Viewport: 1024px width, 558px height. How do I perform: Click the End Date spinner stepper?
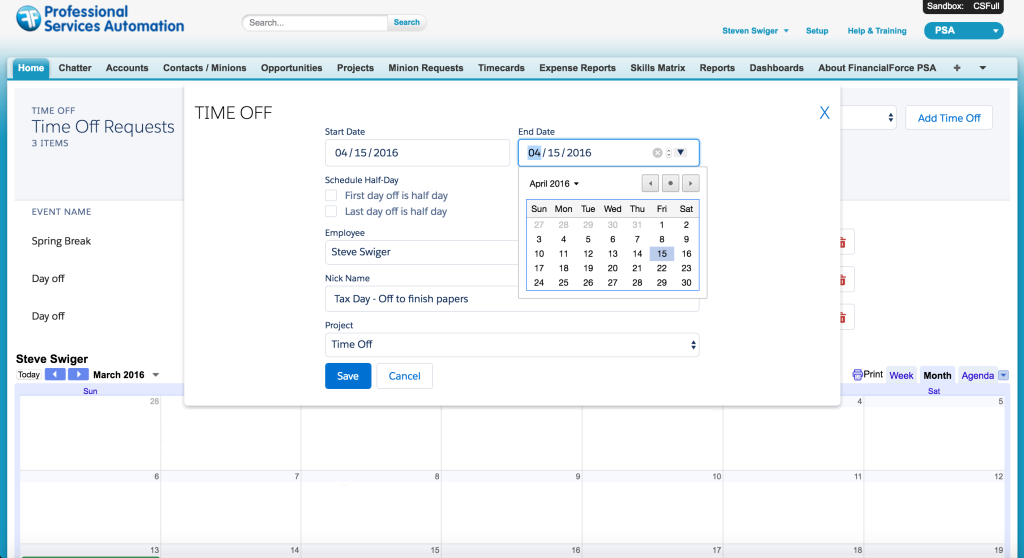(669, 153)
